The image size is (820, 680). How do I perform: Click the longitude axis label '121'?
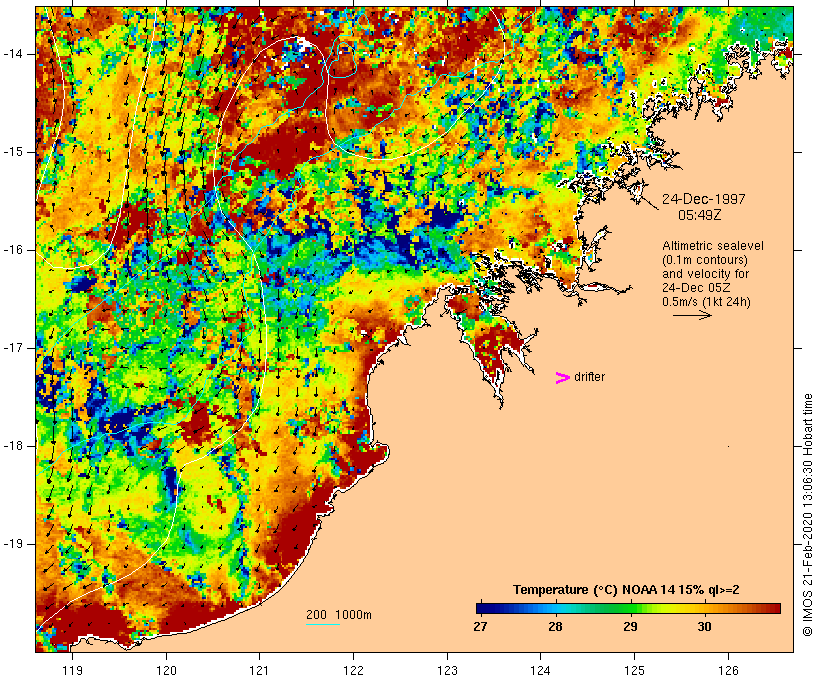[259, 670]
